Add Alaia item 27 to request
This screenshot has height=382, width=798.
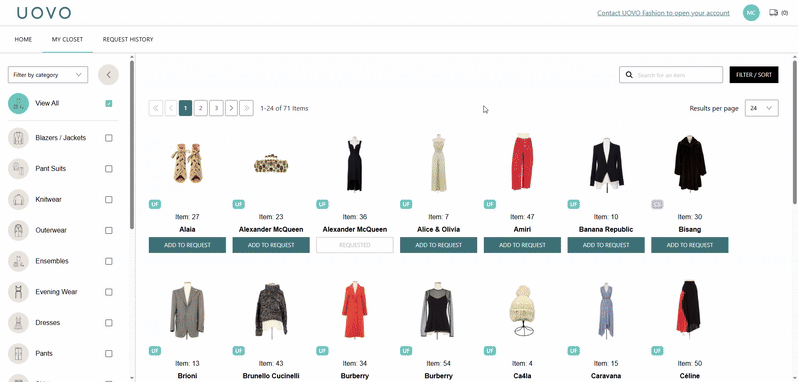pyautogui.click(x=187, y=245)
